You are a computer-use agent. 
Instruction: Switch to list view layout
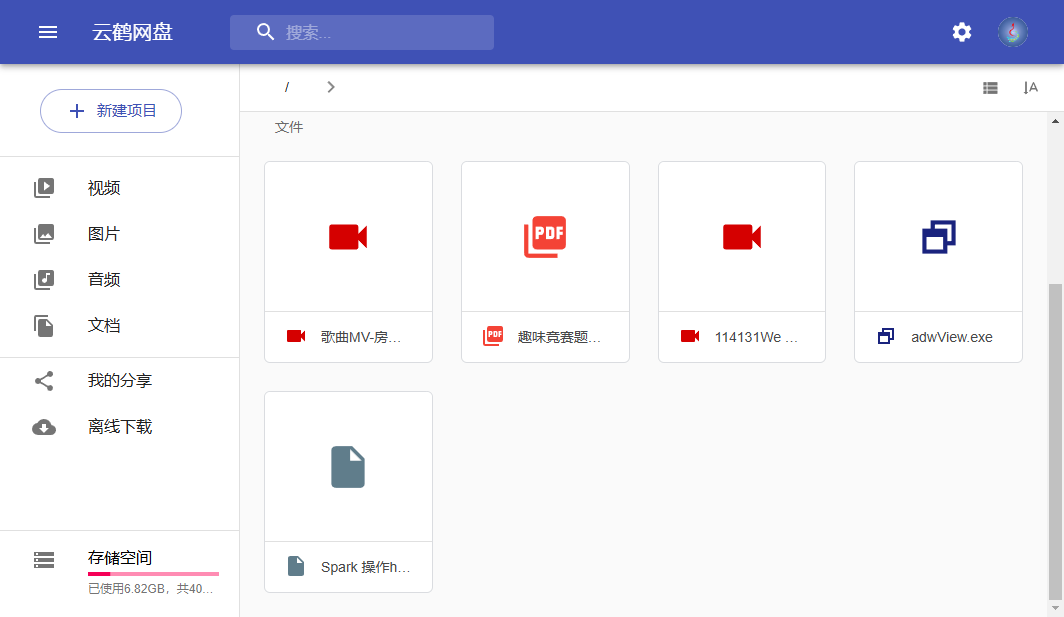[x=990, y=88]
